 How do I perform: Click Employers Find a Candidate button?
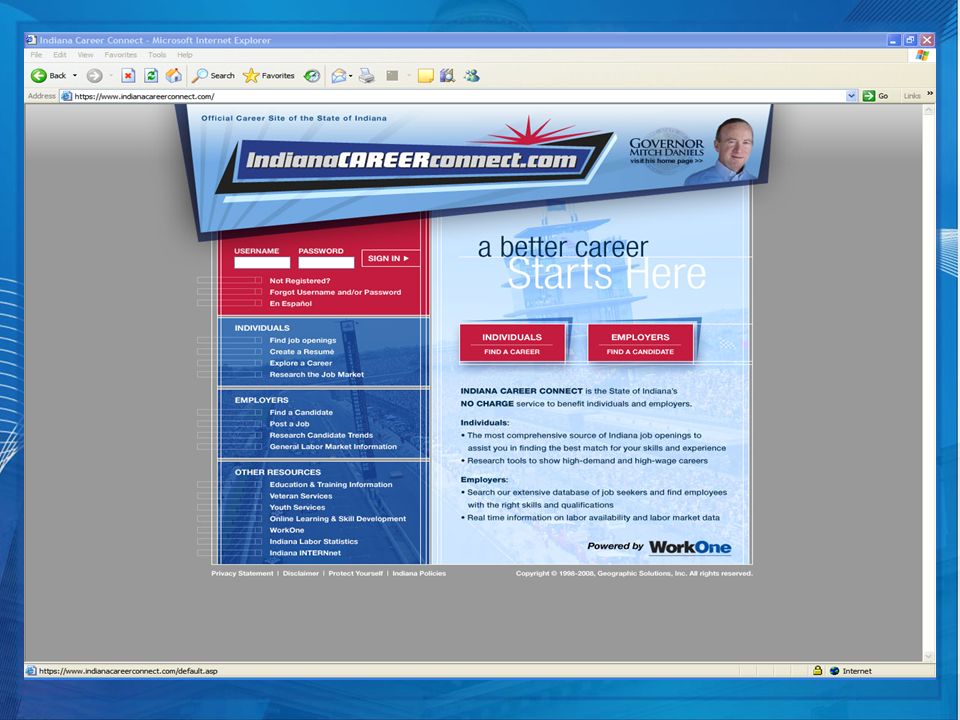640,343
